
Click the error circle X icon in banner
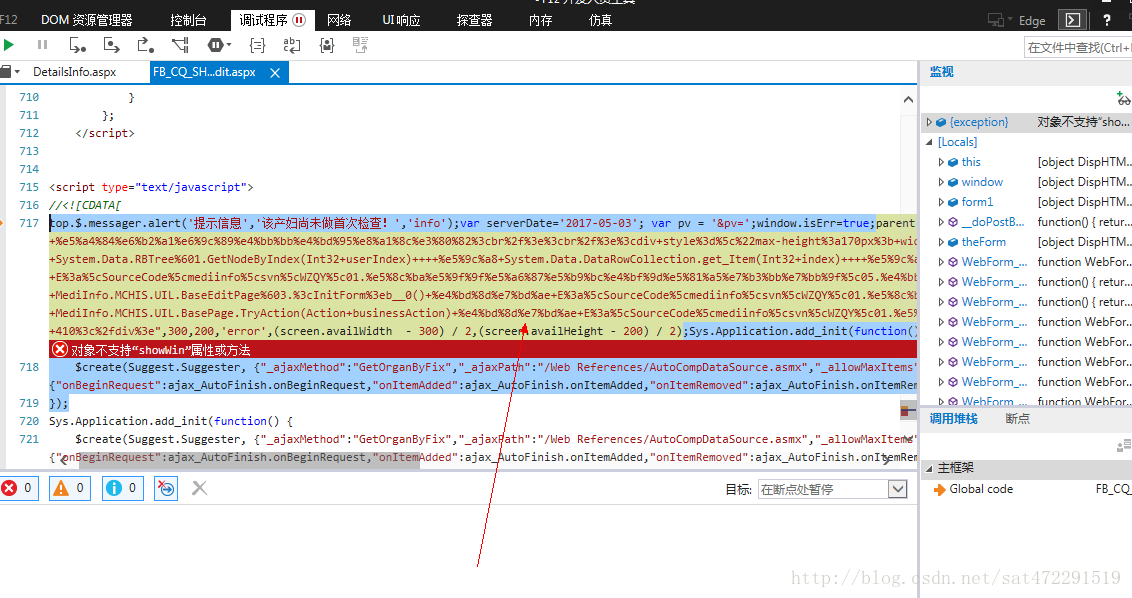tap(59, 350)
